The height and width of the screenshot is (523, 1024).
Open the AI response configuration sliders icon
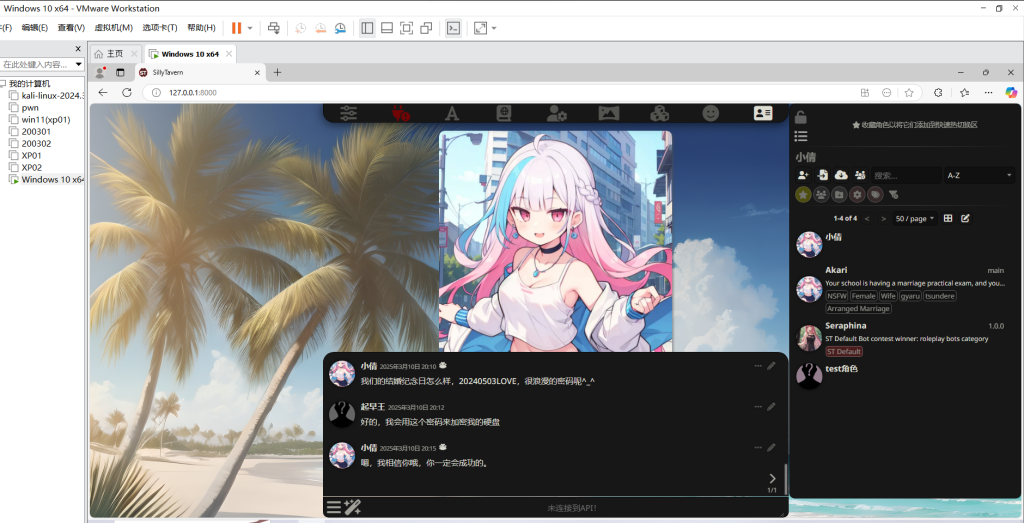pos(348,114)
